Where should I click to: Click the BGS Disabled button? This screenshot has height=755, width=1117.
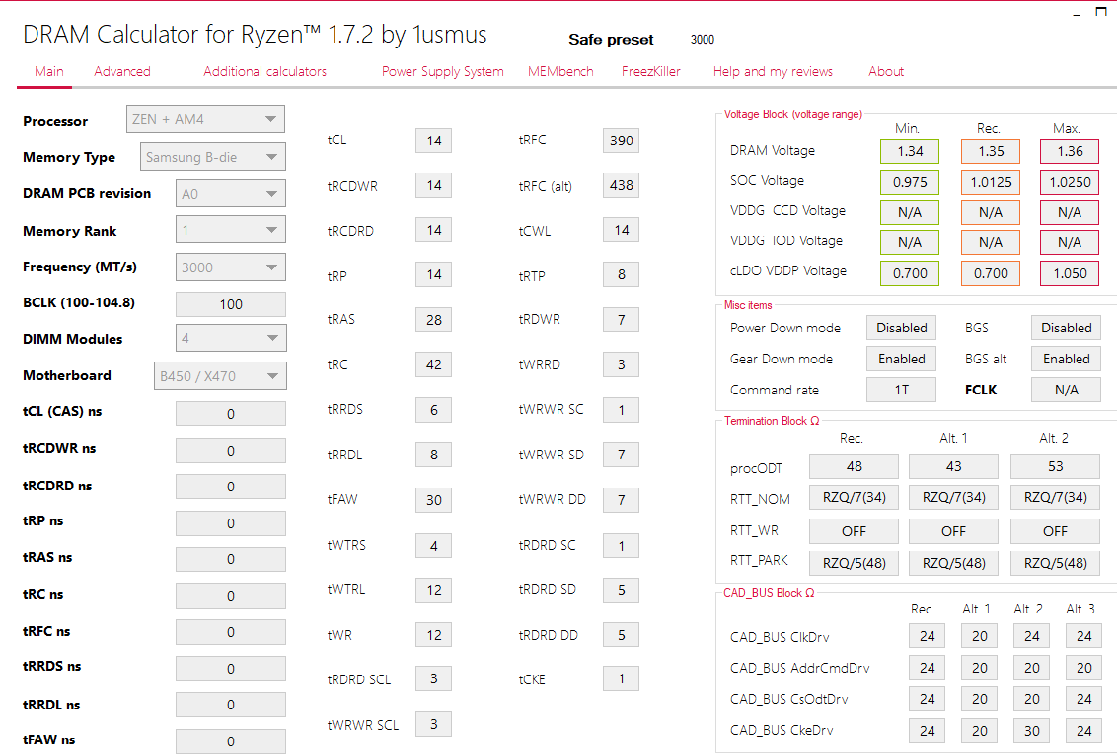(1066, 328)
